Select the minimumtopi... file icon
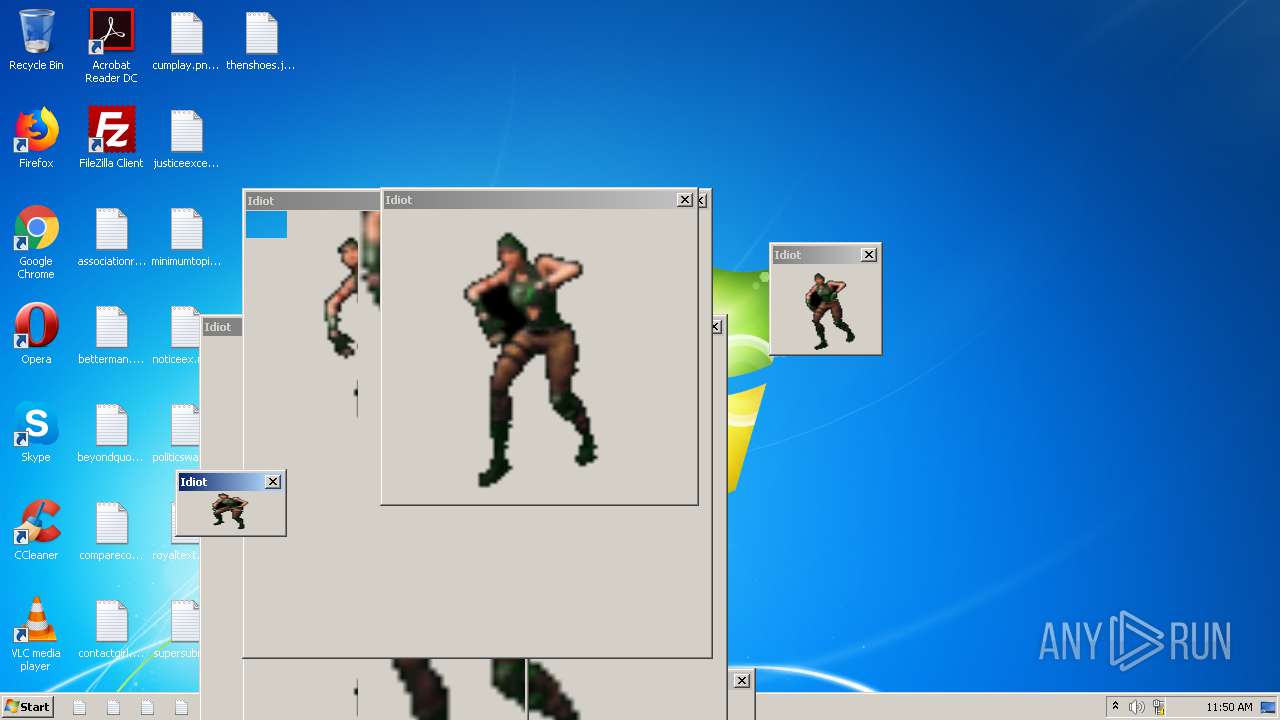 coord(186,237)
